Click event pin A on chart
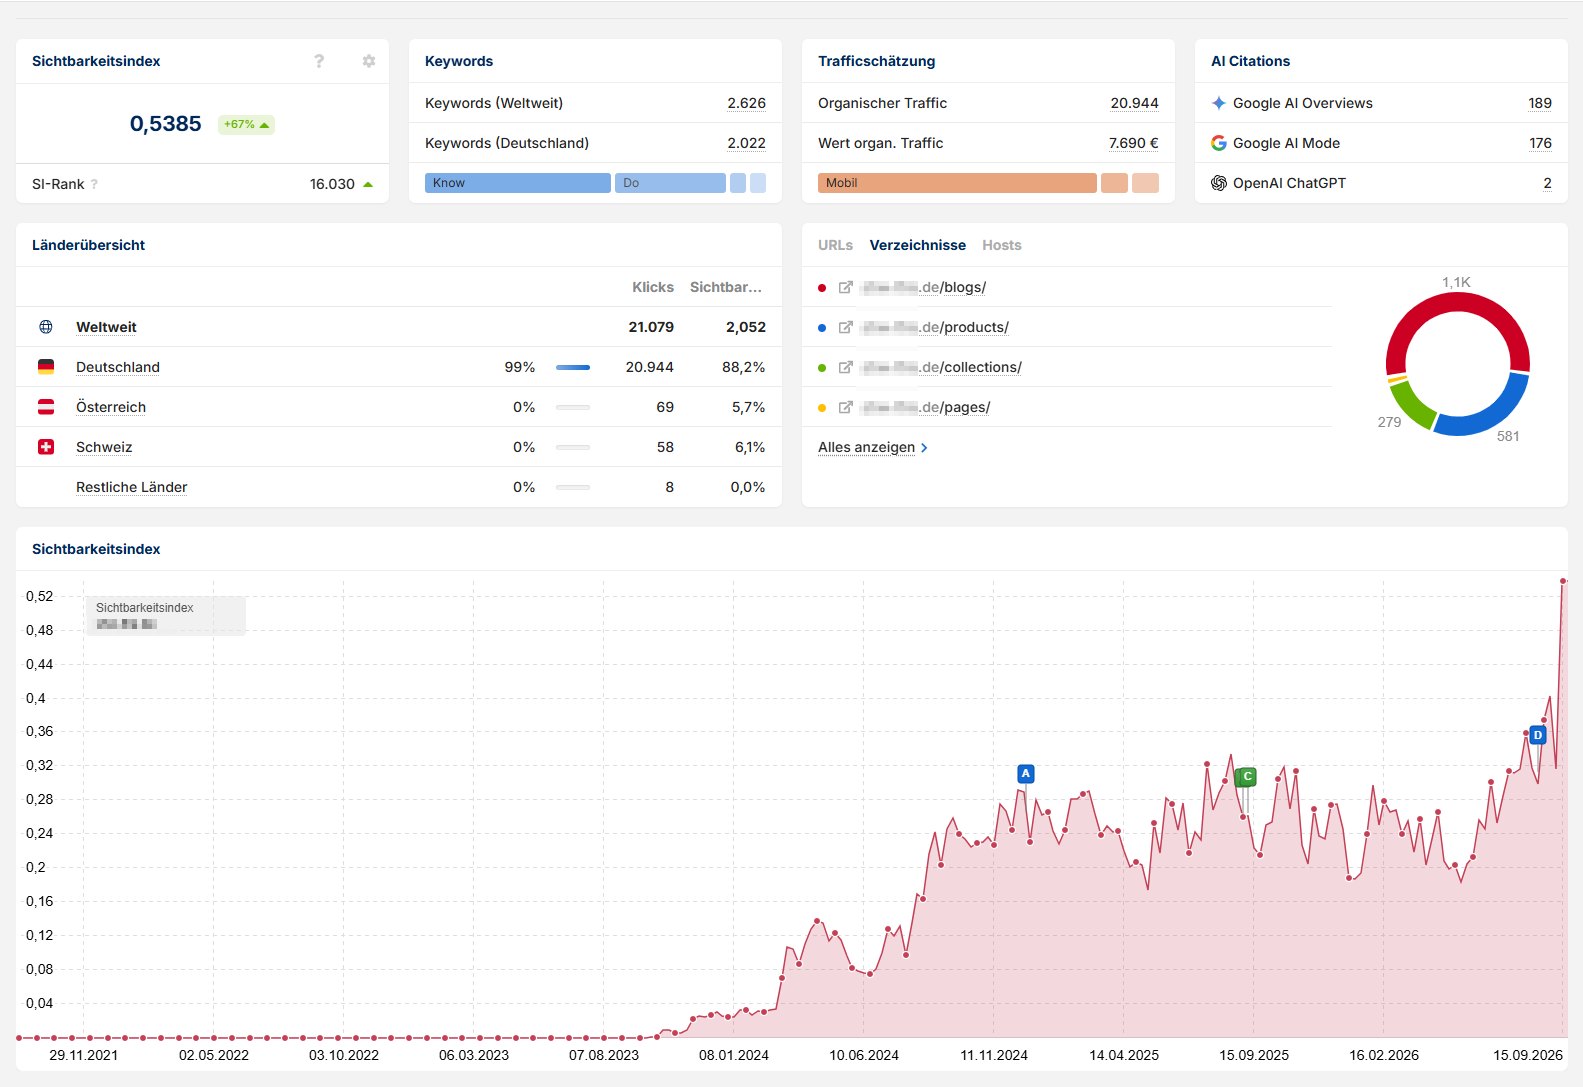The width and height of the screenshot is (1583, 1087). coord(1025,774)
